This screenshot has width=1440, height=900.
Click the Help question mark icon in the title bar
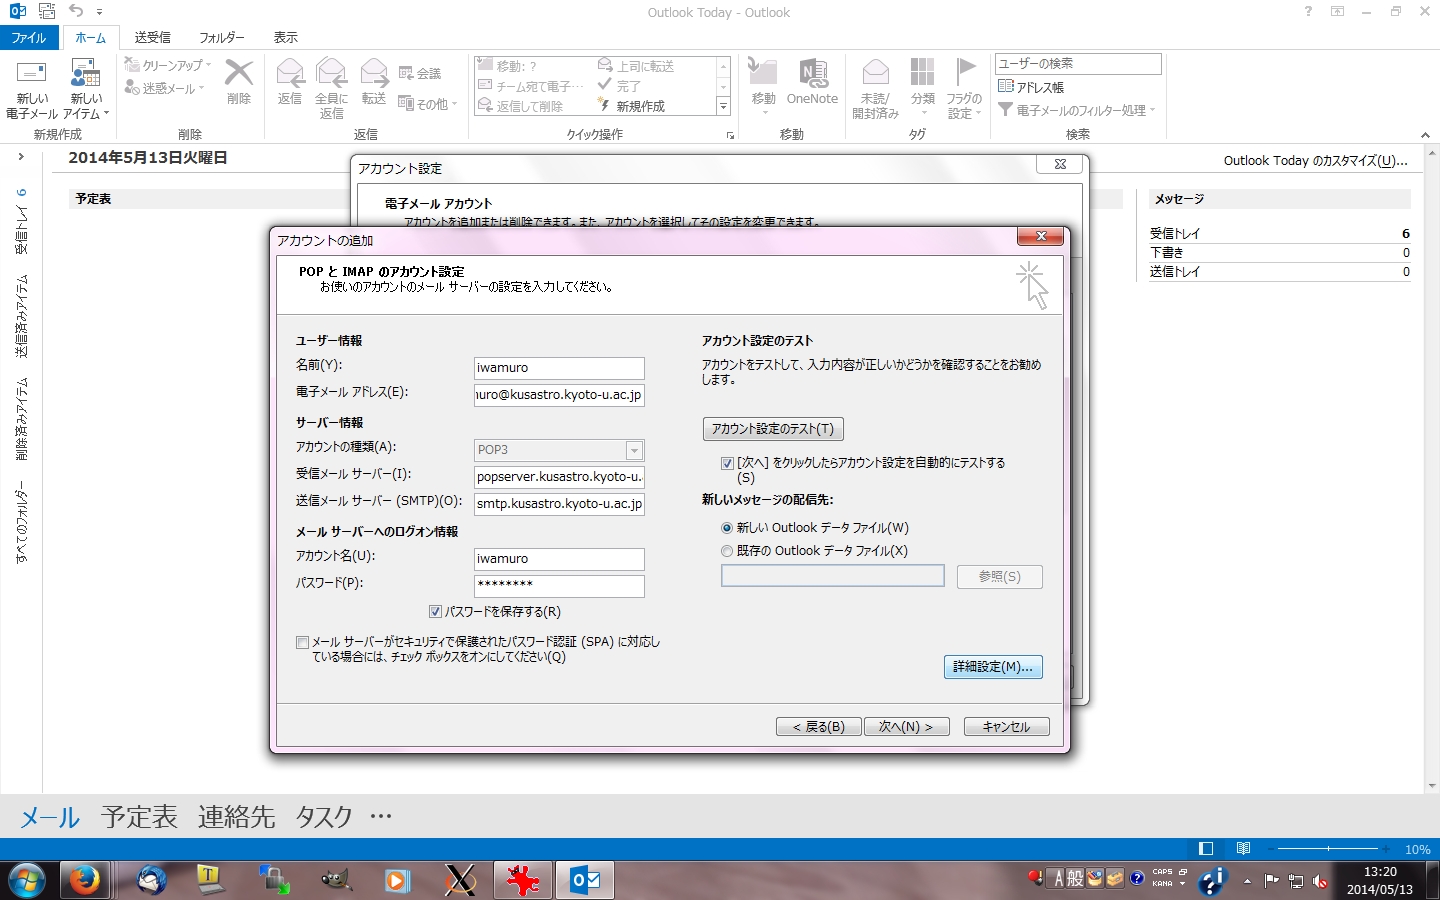(x=1308, y=11)
